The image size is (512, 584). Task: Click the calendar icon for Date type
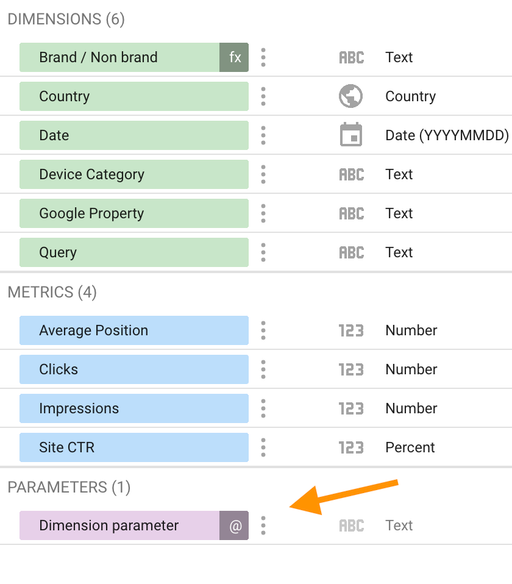(351, 134)
